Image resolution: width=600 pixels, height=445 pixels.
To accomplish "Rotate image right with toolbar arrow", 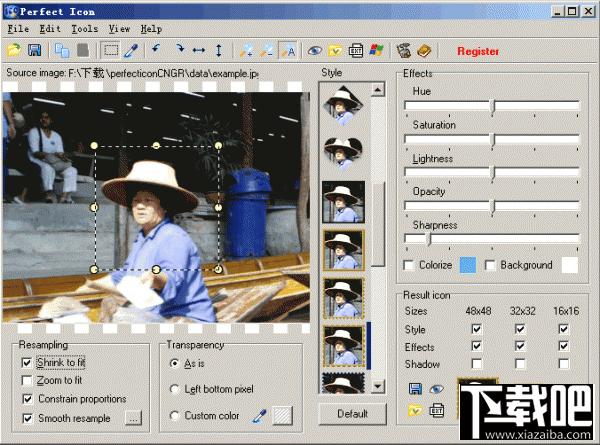I will pyautogui.click(x=179, y=50).
